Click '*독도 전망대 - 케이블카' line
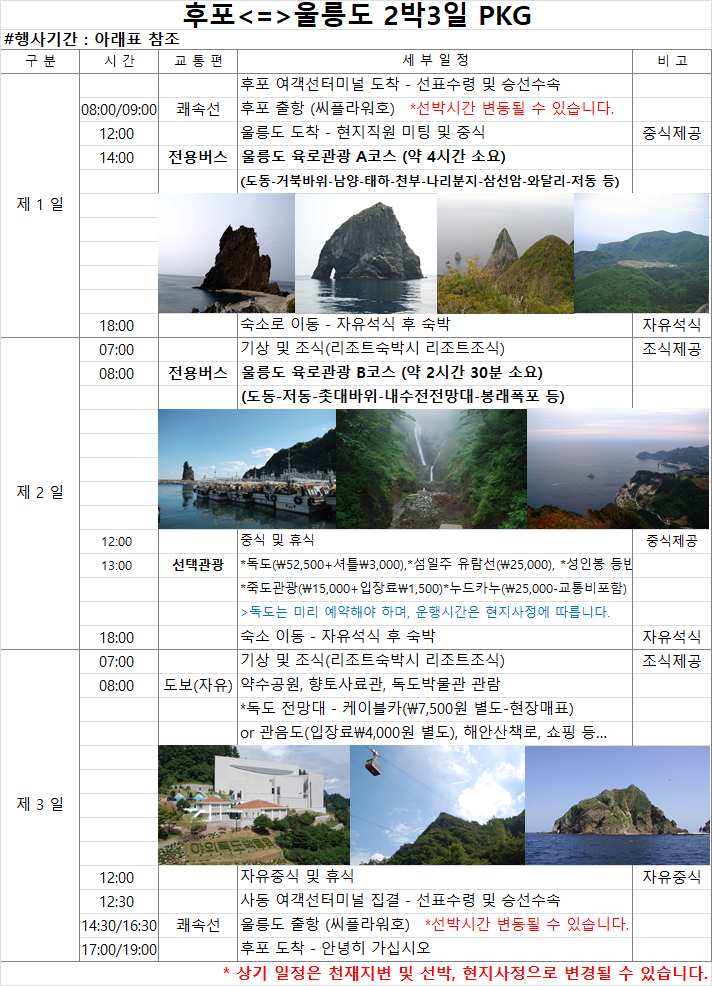The height and width of the screenshot is (986, 712). click(407, 709)
